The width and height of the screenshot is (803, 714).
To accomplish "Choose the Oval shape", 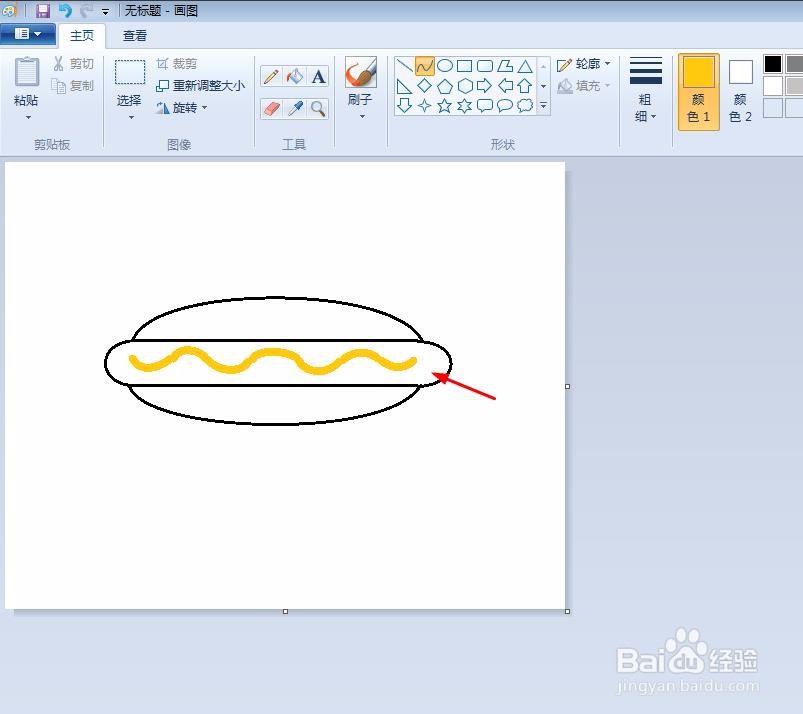I will point(445,66).
